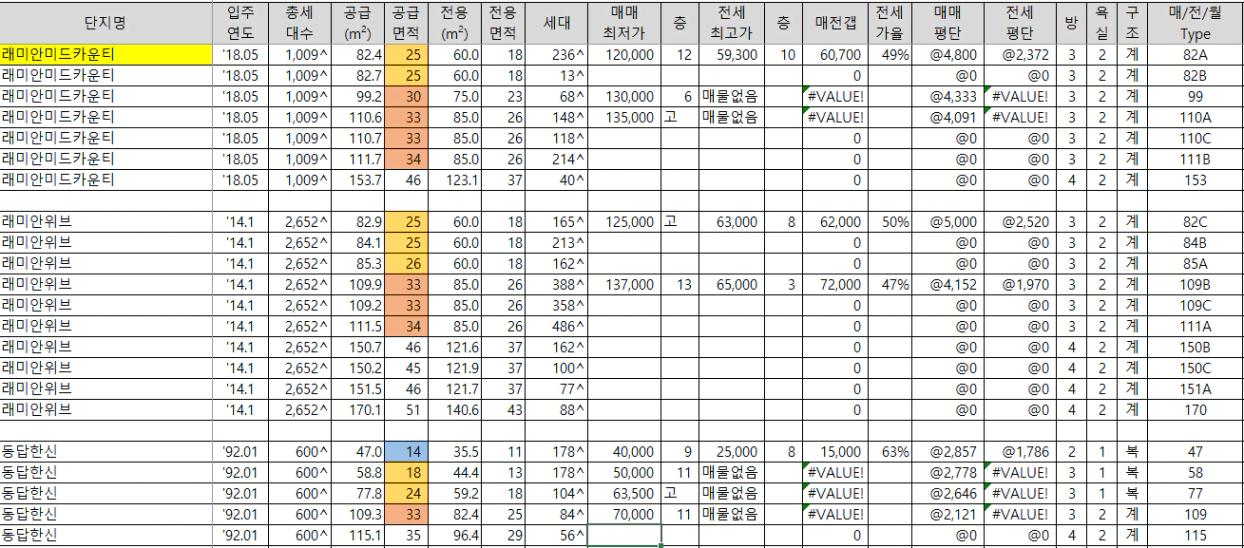Select the 매/전/월 Type header
The image size is (1244, 548).
tap(1194, 22)
